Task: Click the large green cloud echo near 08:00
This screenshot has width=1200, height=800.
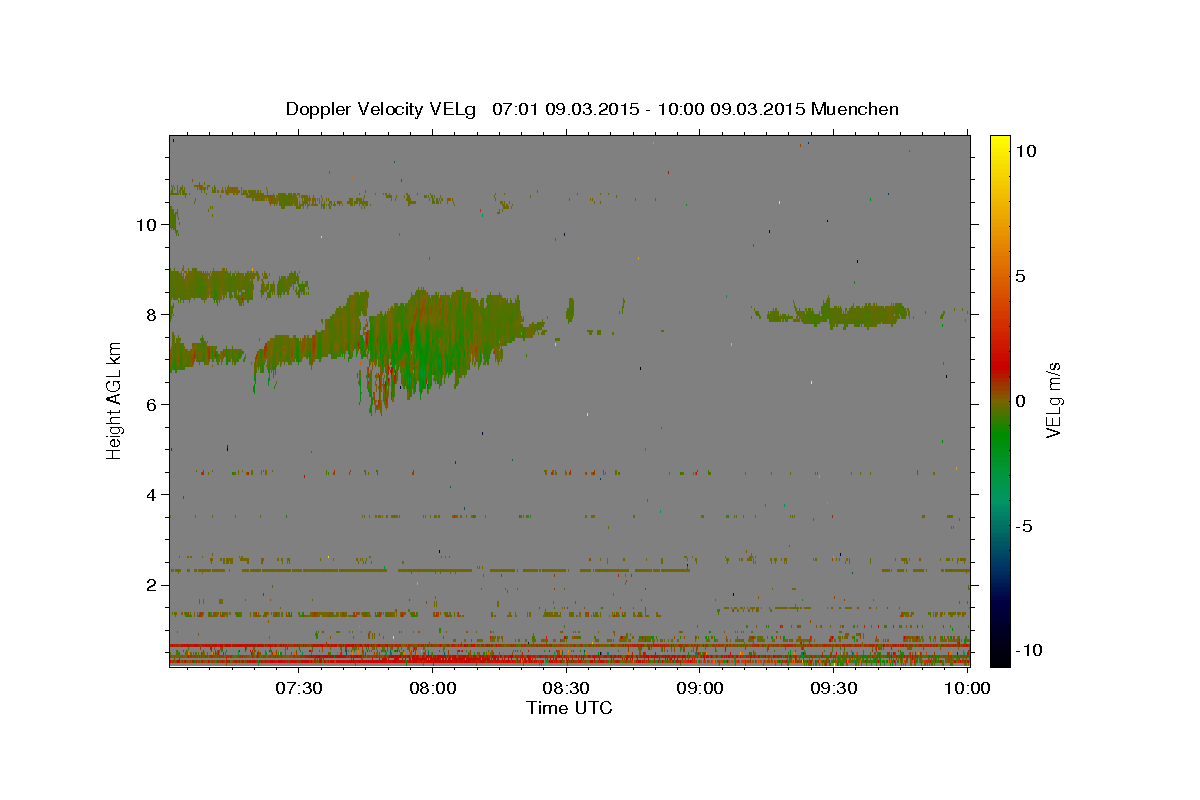Action: click(430, 345)
